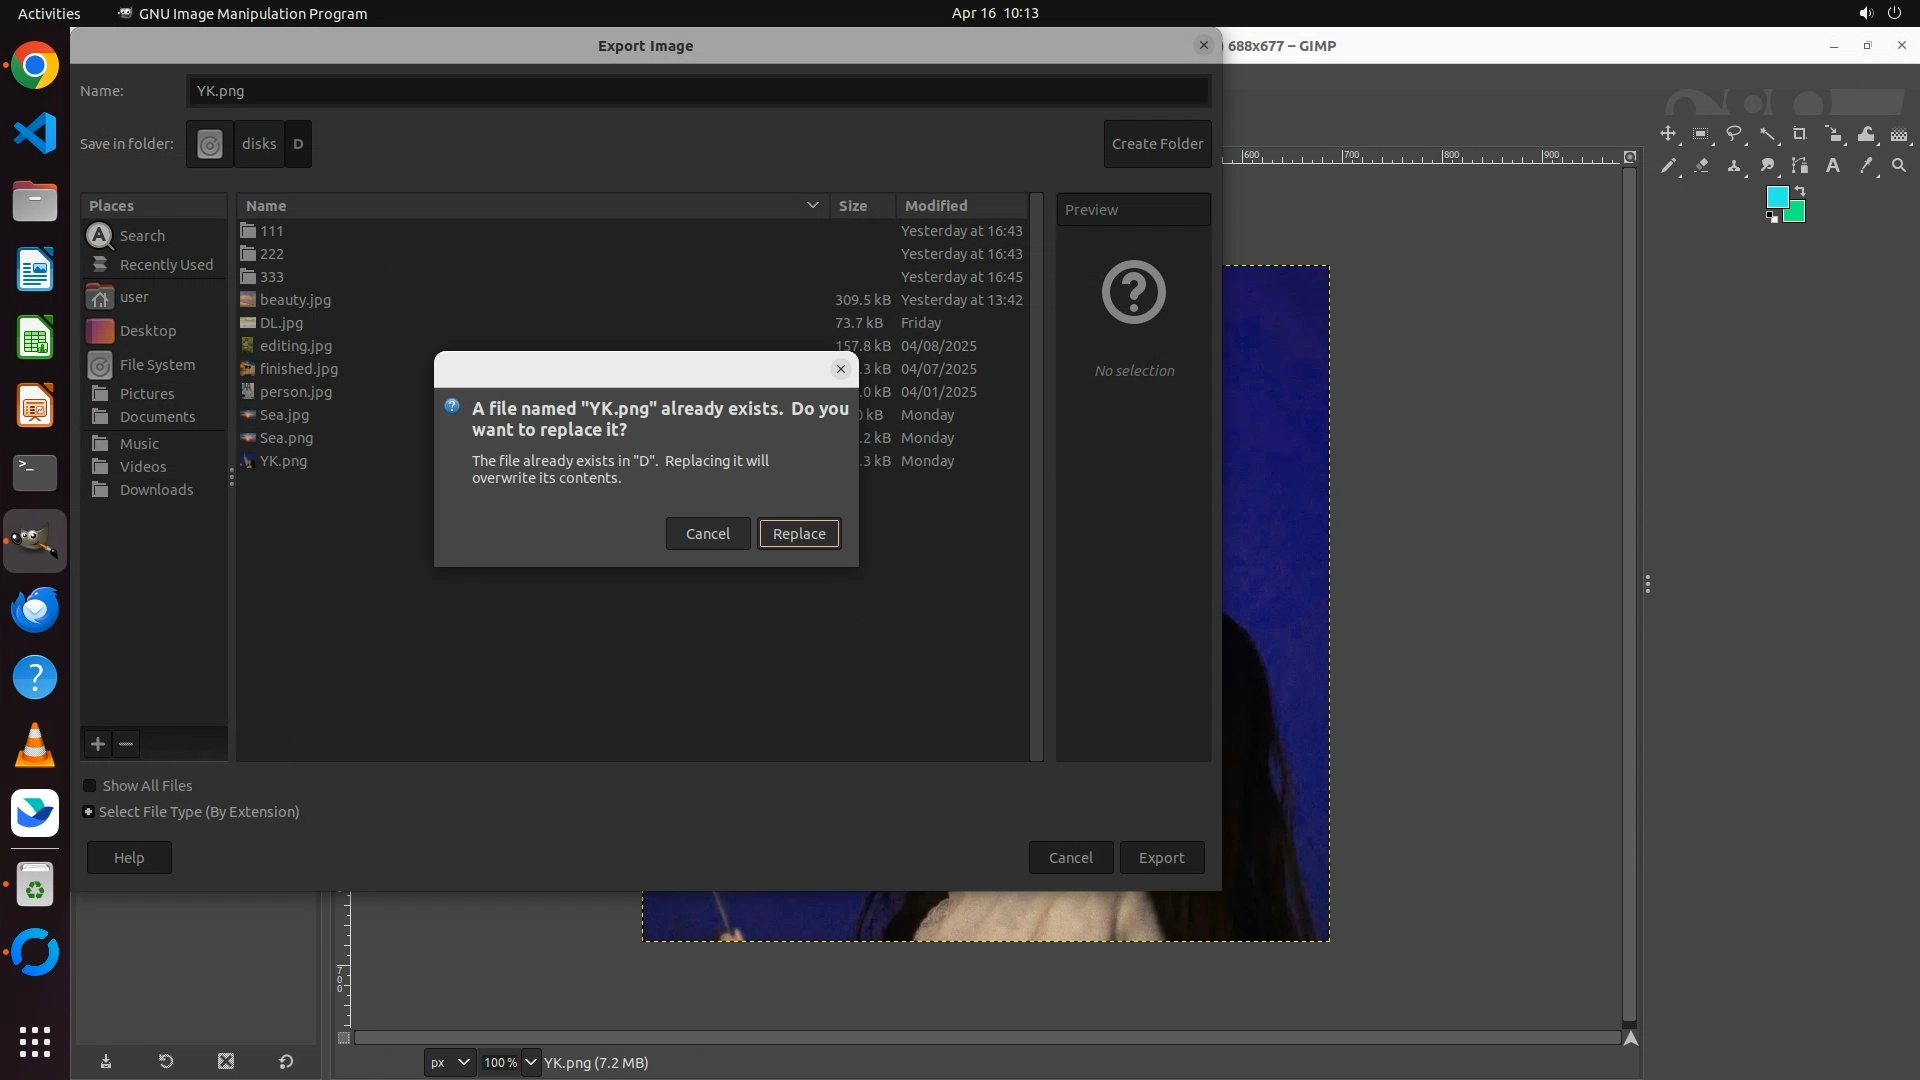This screenshot has height=1080, width=1920.
Task: Open Thunderbird from the Ubuntu dock
Action: 35,609
